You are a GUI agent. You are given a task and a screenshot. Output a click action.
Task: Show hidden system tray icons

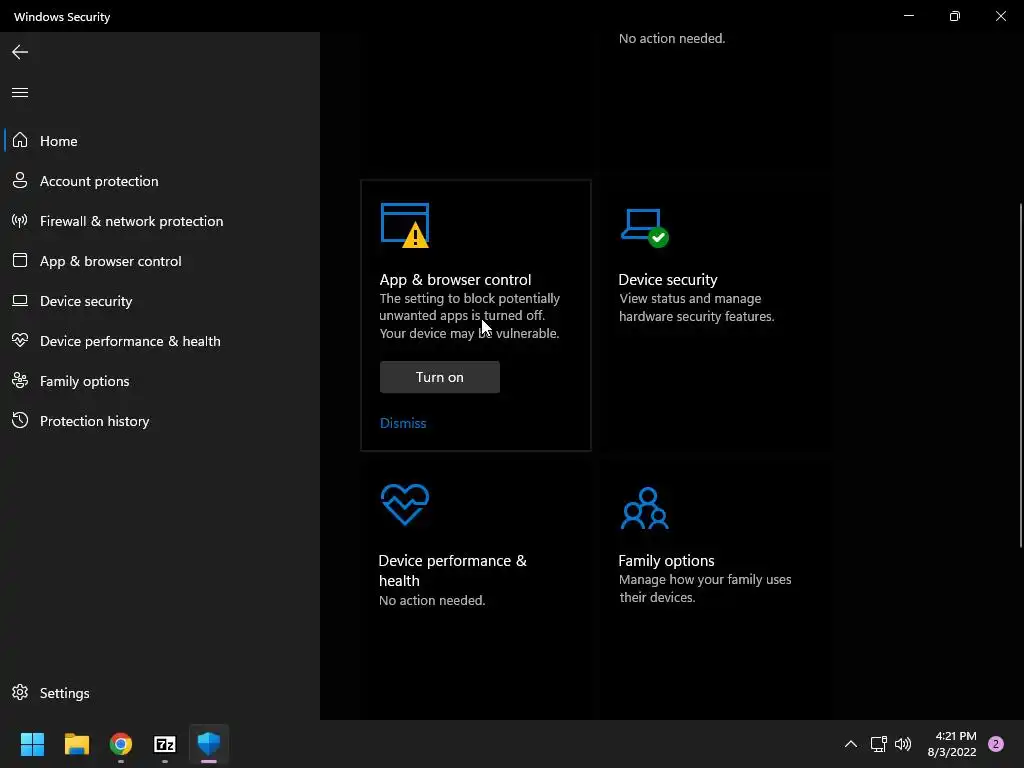pyautogui.click(x=851, y=744)
